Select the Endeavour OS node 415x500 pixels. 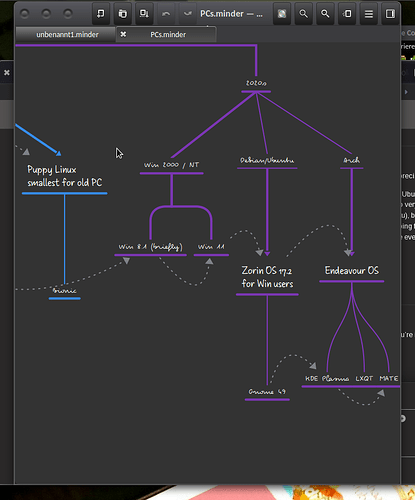(x=352, y=270)
